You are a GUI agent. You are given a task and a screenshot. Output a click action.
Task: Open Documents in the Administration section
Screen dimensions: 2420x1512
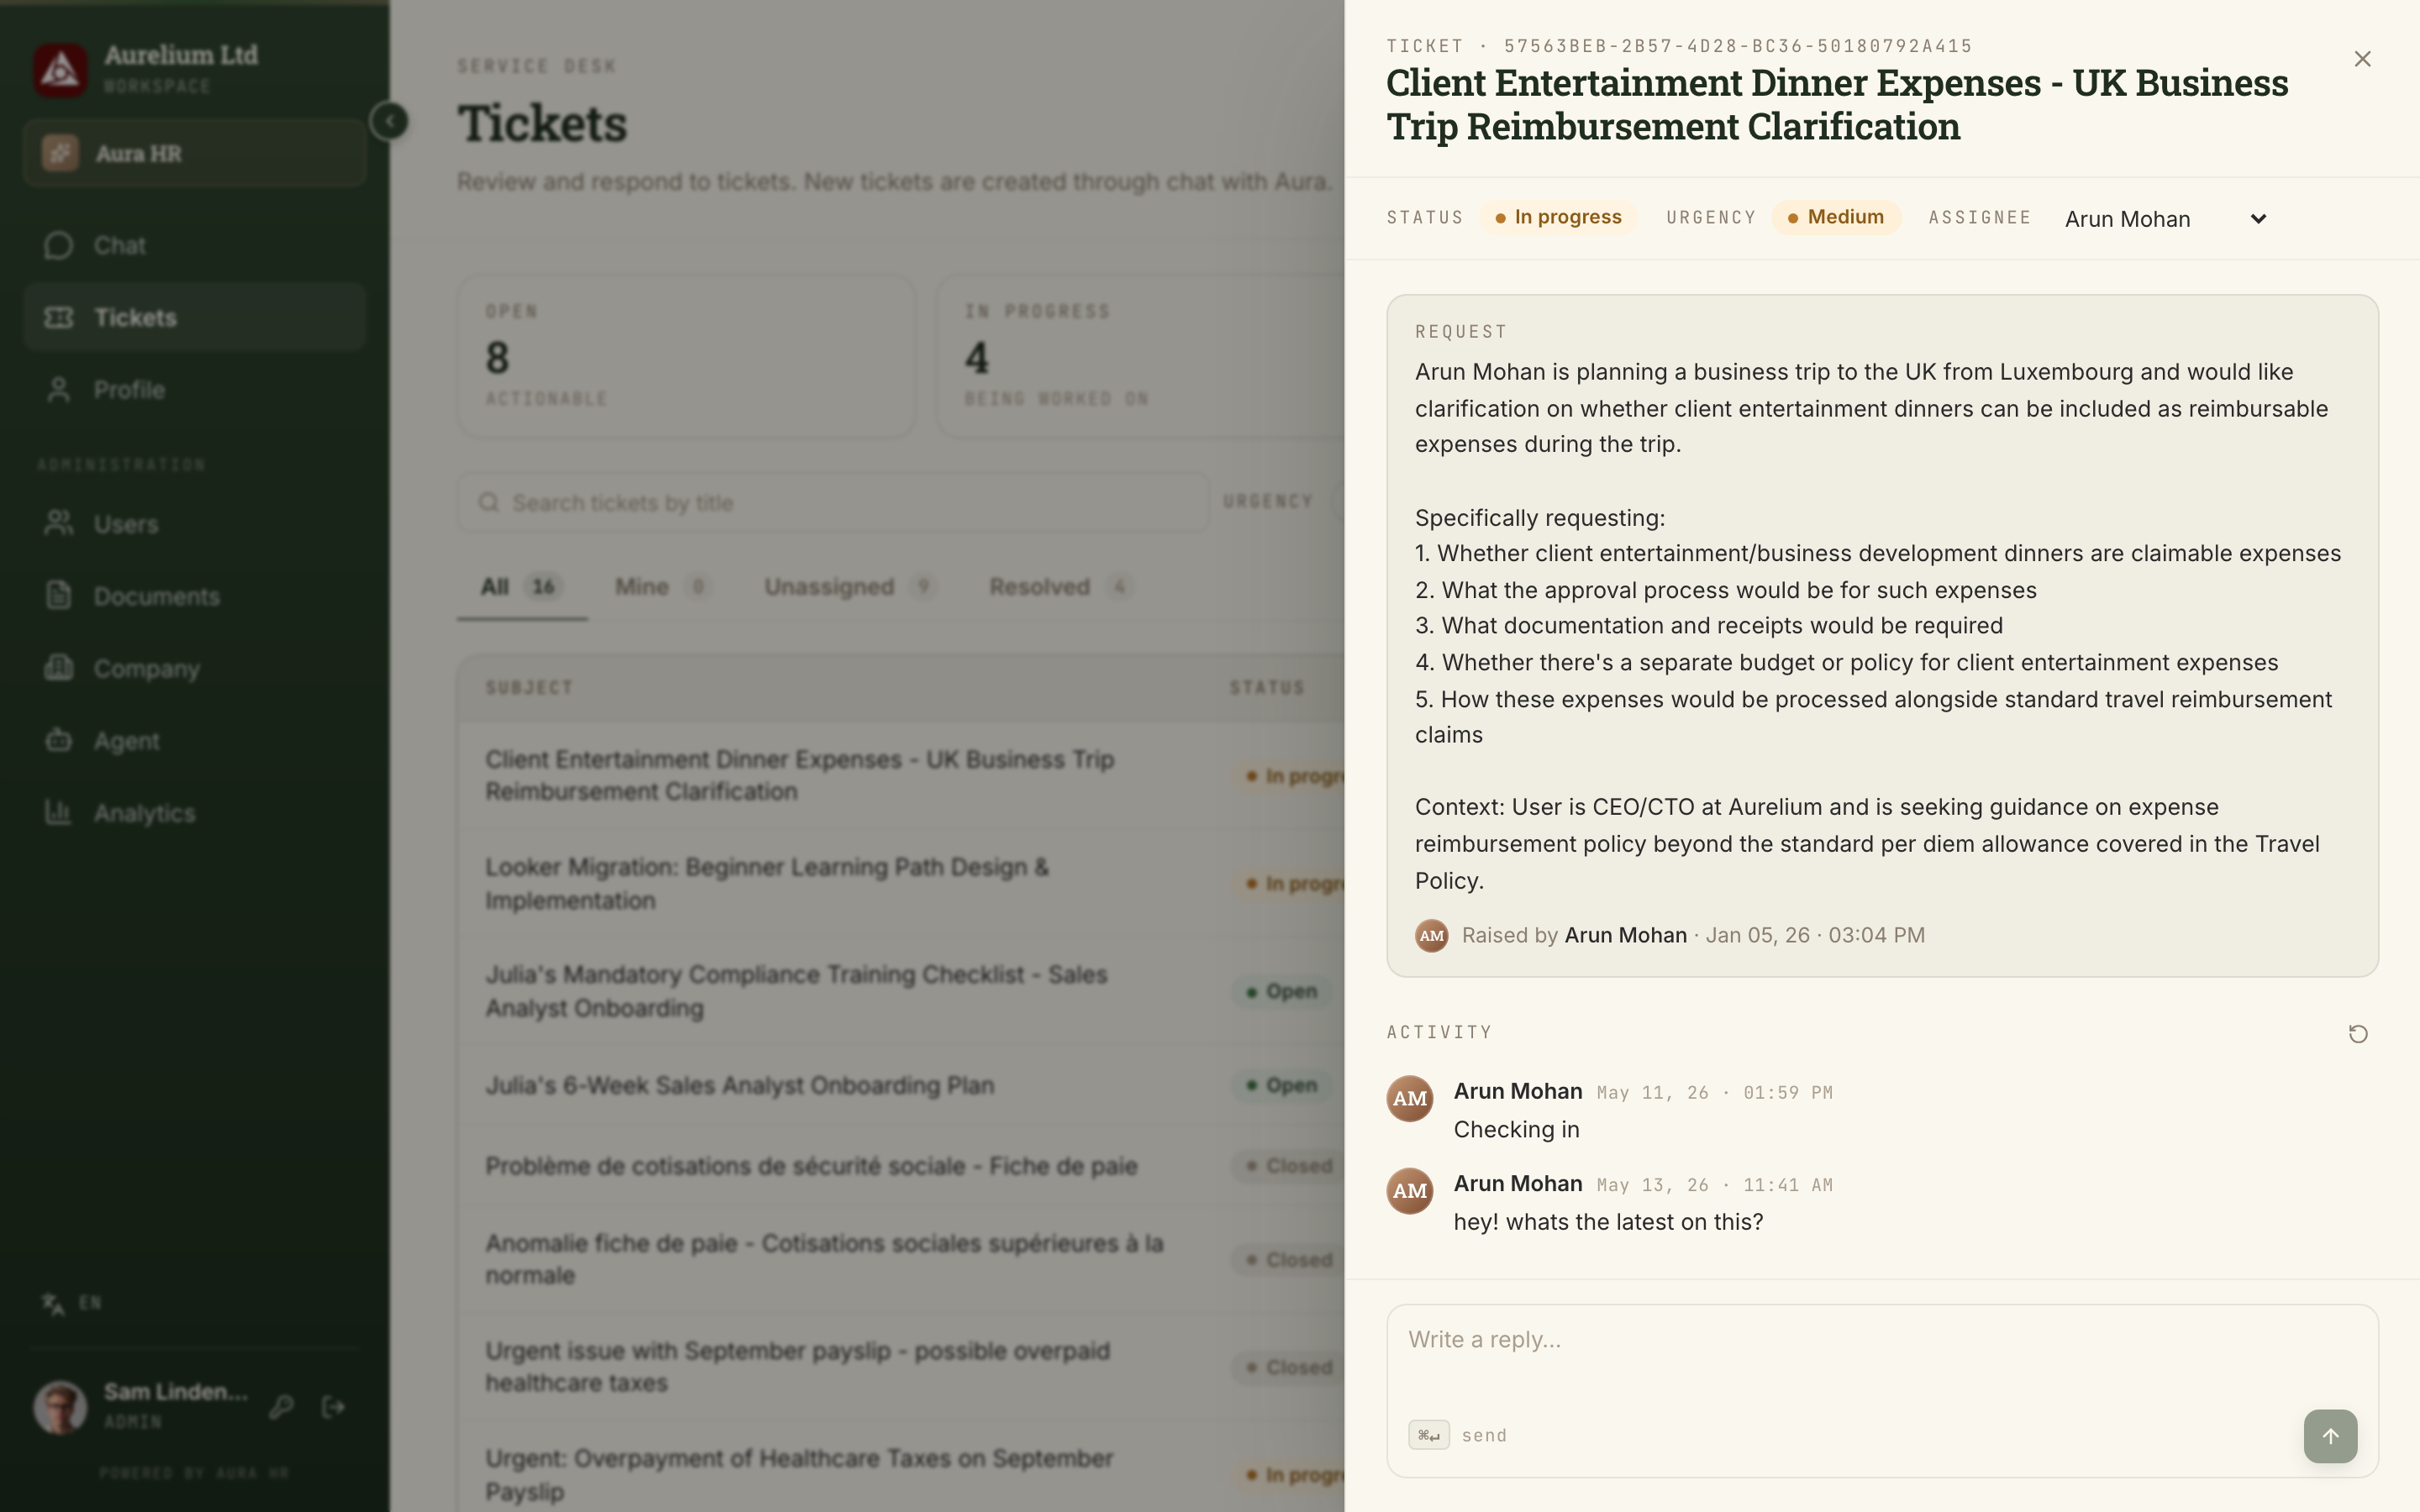(195, 596)
